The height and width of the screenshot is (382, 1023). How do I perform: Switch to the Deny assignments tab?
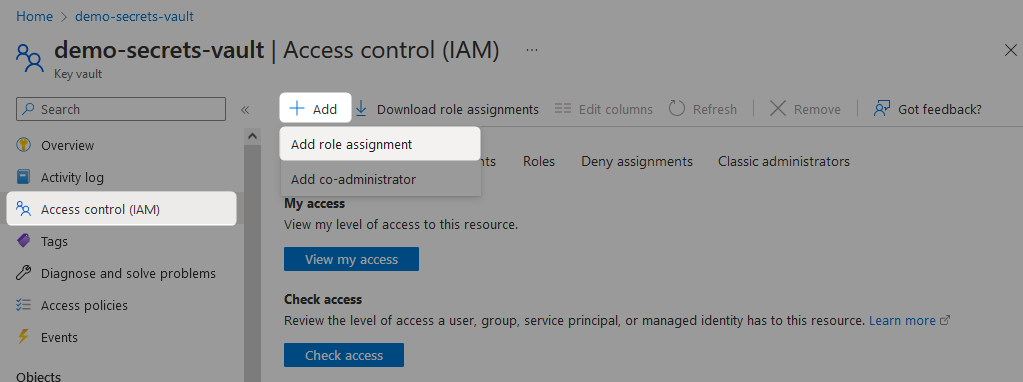[x=637, y=161]
